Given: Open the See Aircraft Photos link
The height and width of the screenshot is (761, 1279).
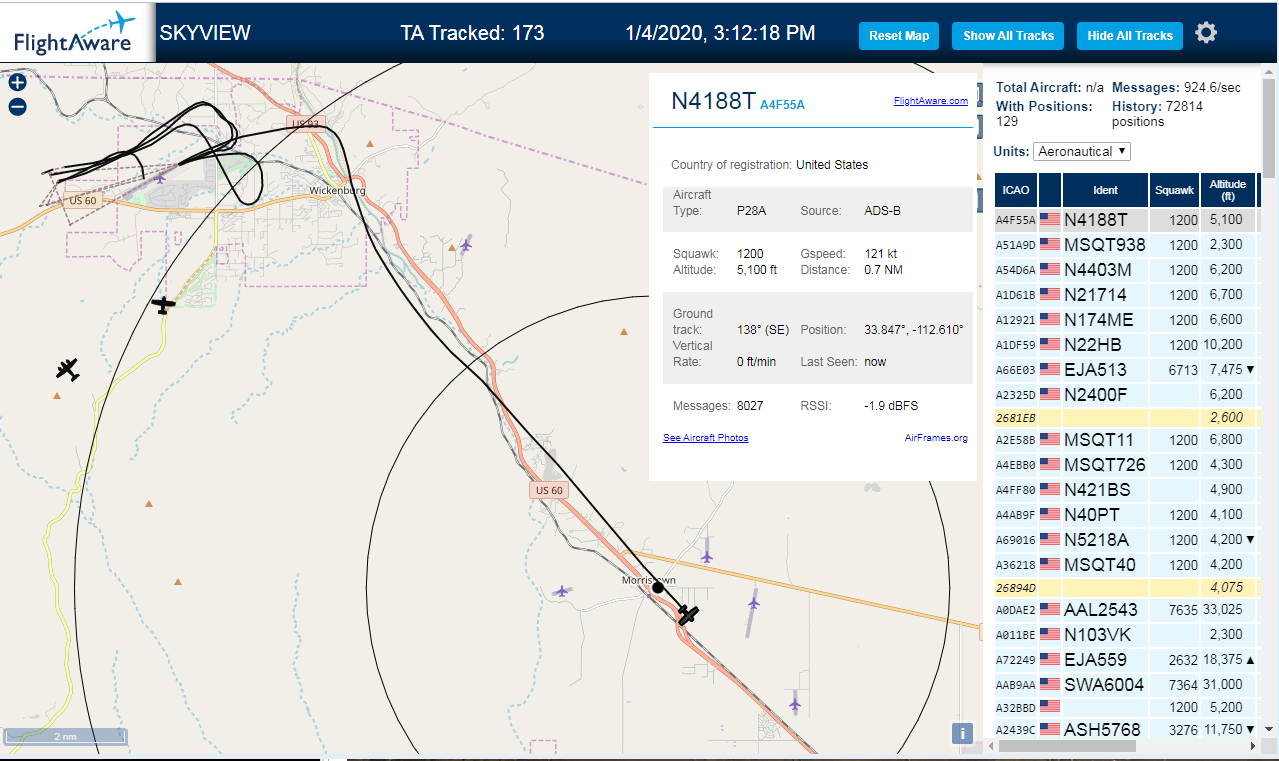Looking at the screenshot, I should 706,438.
